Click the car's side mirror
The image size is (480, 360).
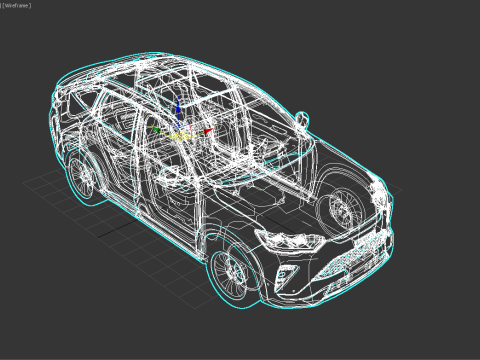pyautogui.click(x=301, y=119)
